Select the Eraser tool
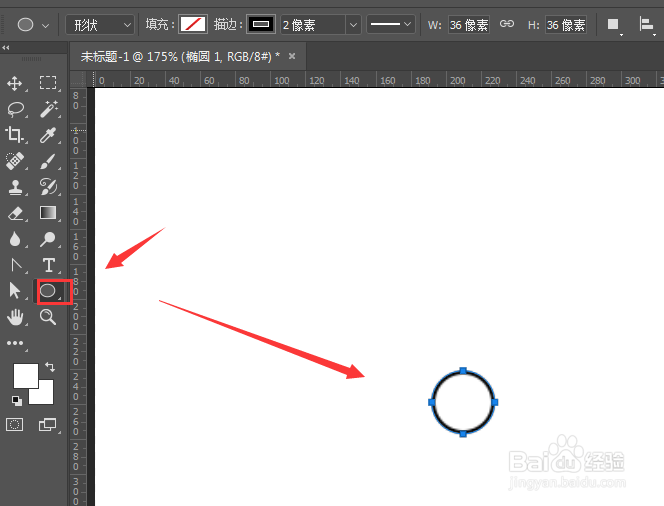The width and height of the screenshot is (664, 506). point(16,213)
